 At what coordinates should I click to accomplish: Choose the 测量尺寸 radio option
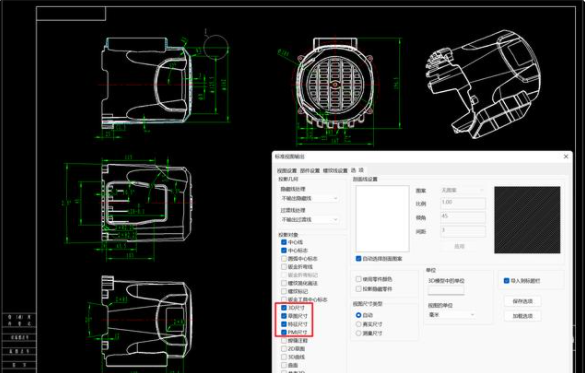point(358,333)
